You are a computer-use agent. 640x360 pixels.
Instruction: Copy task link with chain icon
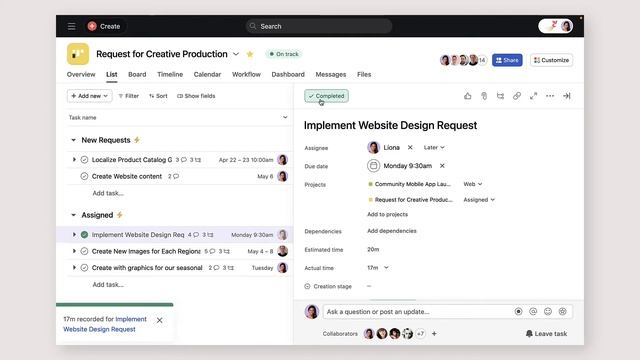click(517, 96)
